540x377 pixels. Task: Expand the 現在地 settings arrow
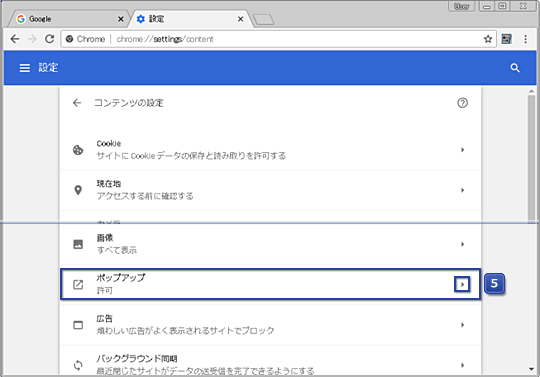click(463, 190)
